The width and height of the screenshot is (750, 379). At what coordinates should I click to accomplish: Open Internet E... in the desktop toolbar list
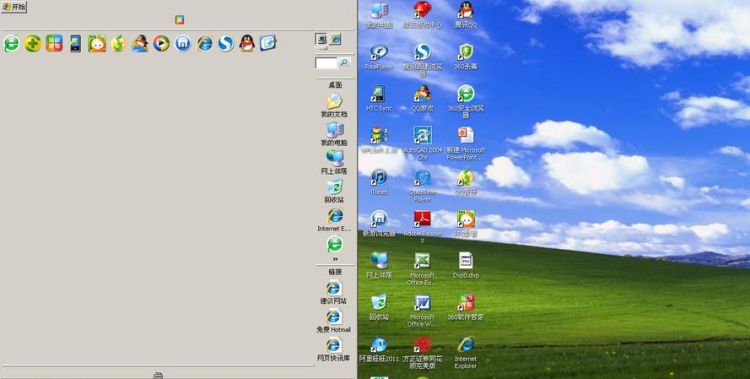(x=334, y=220)
